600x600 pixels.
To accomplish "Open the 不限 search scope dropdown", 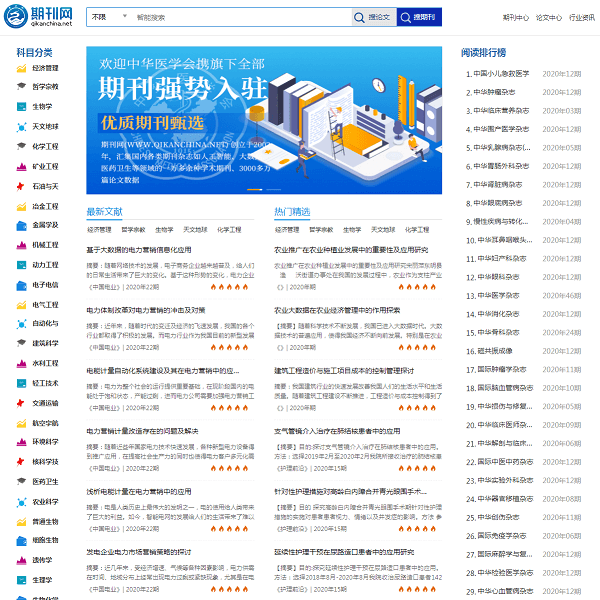I will (109, 17).
